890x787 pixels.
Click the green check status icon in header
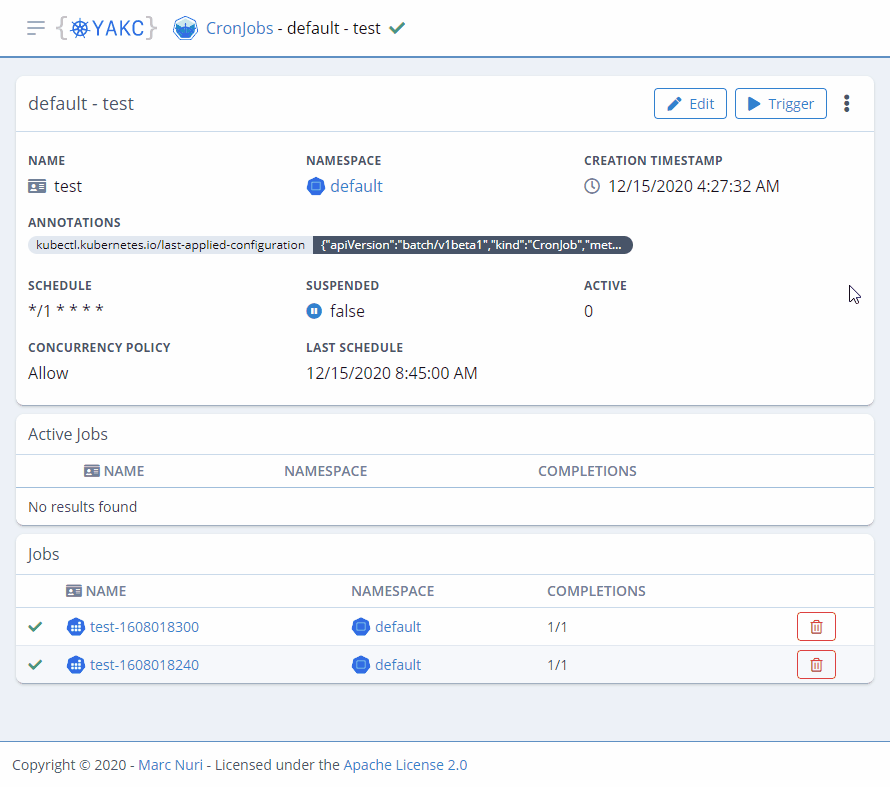397,28
